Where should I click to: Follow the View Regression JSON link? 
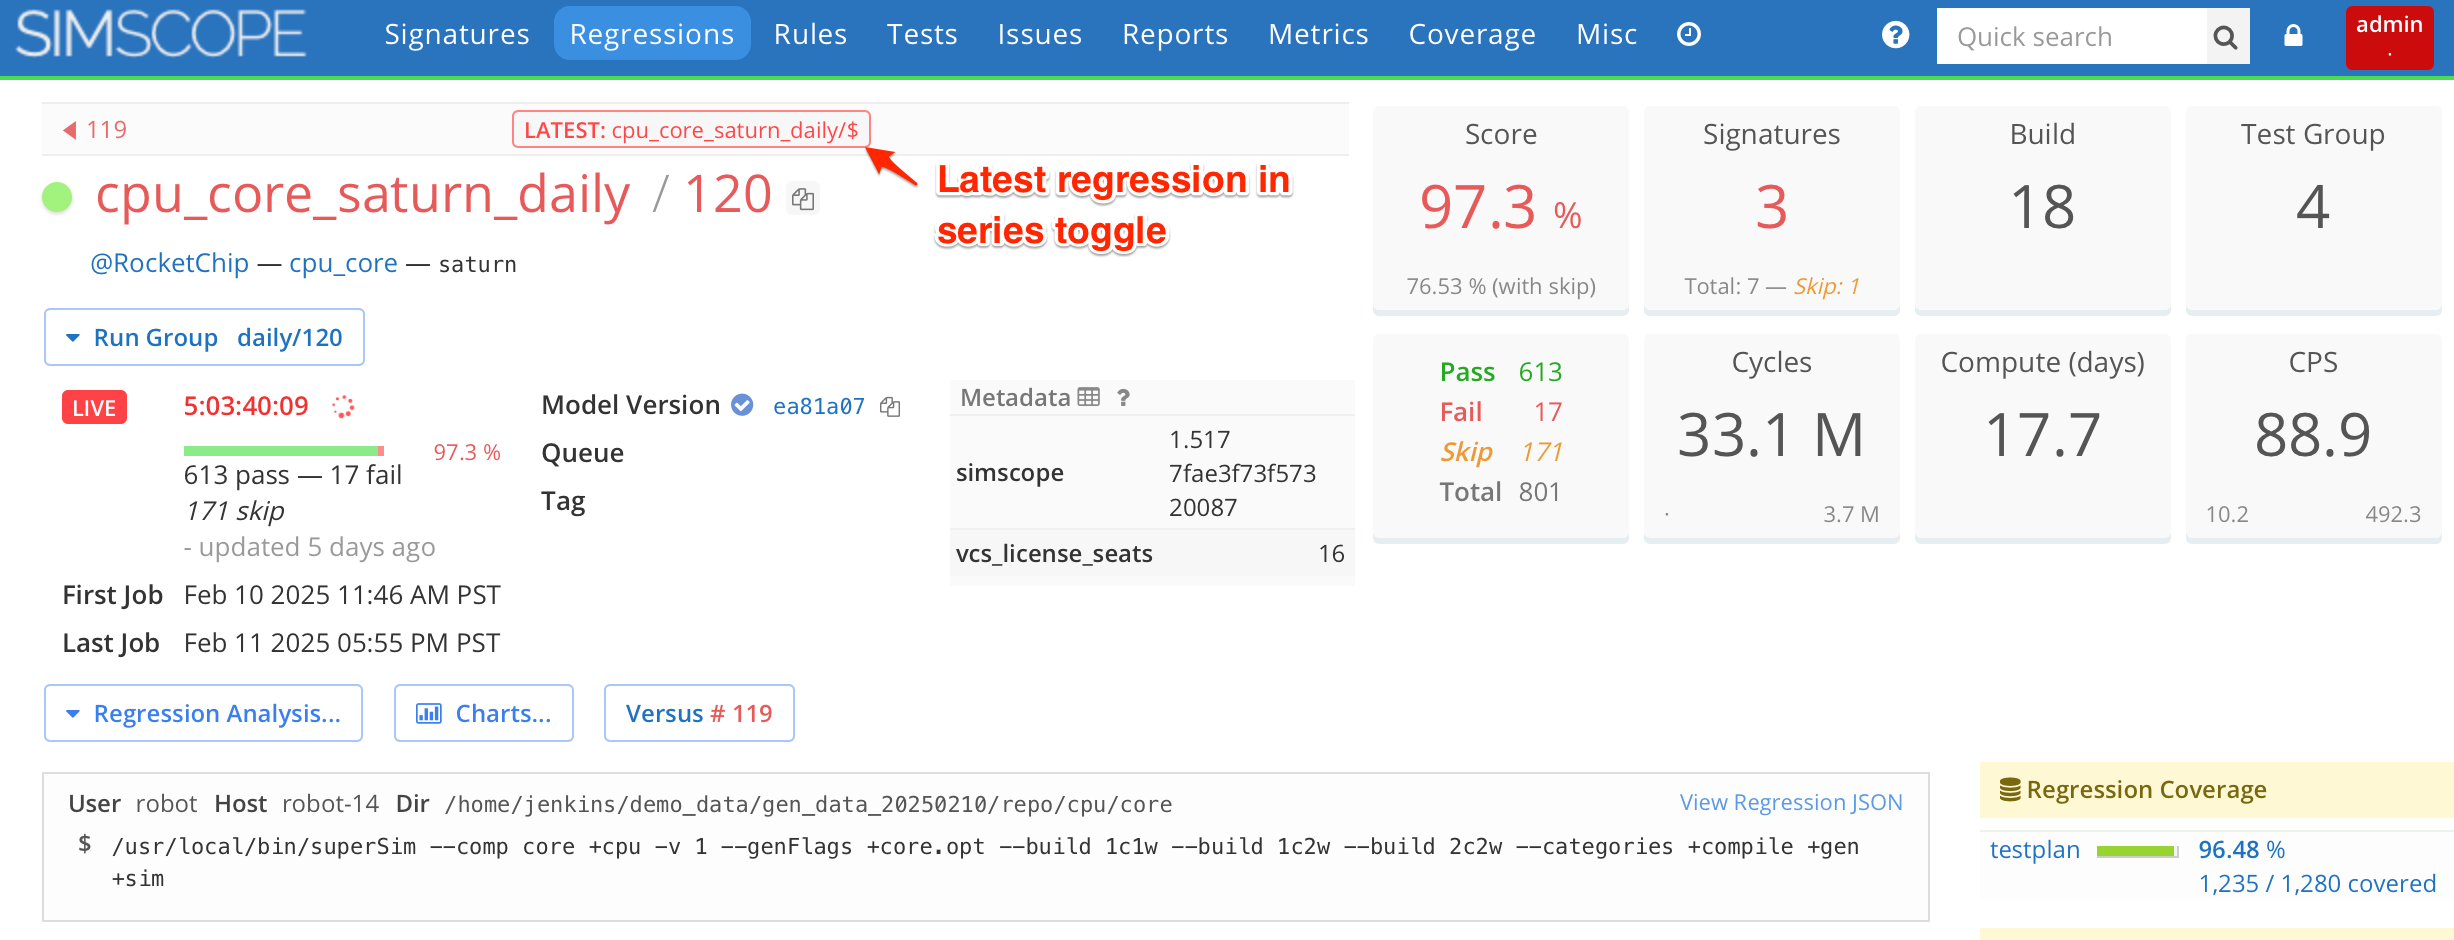pyautogui.click(x=1791, y=802)
